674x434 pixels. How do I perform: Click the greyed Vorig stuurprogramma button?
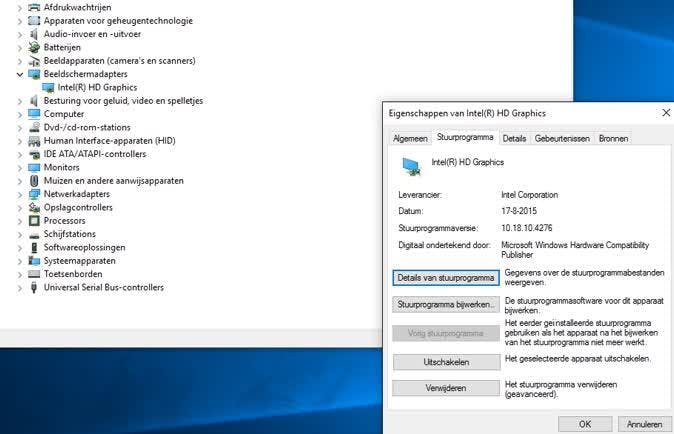446,333
